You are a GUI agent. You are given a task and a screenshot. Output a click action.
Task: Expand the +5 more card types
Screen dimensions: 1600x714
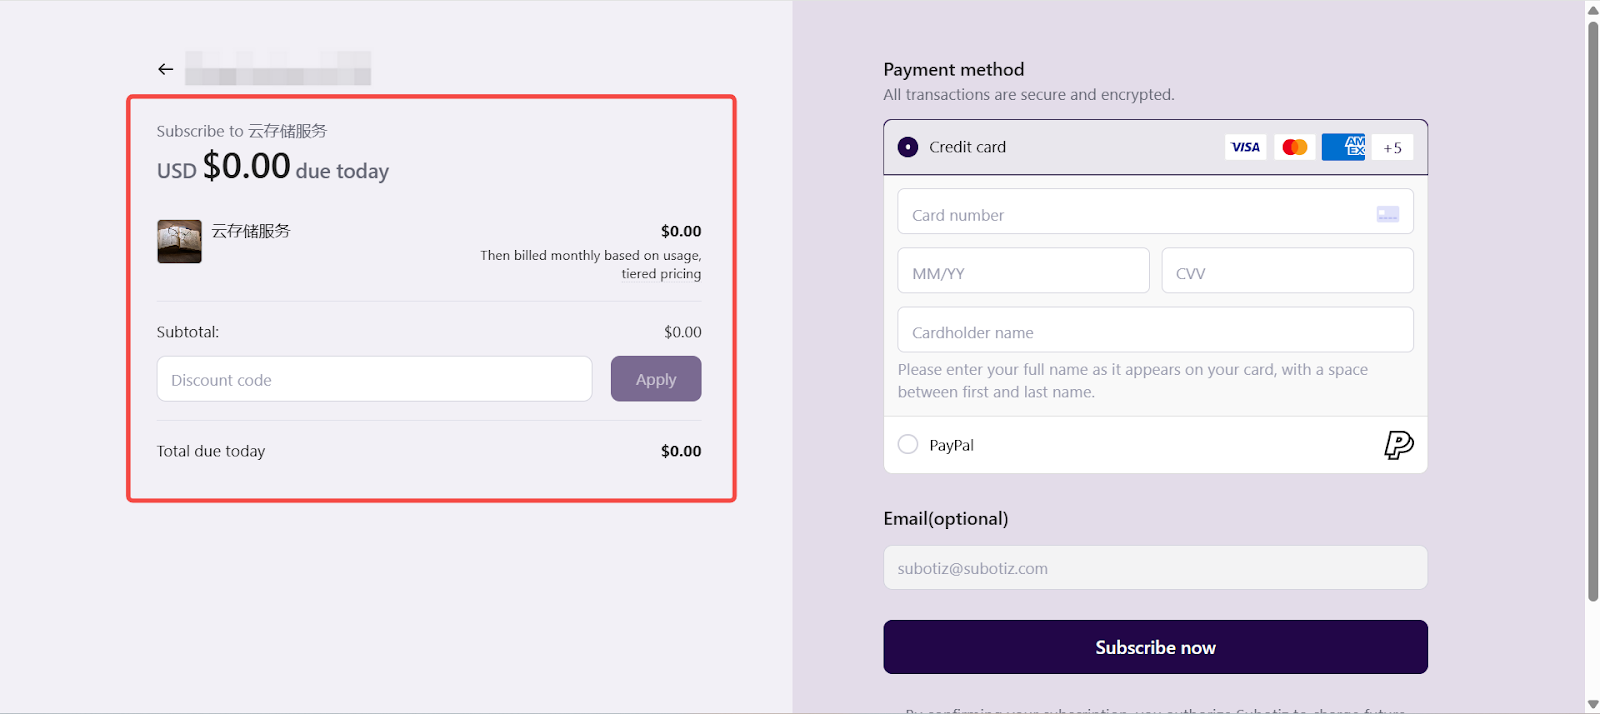click(1392, 147)
